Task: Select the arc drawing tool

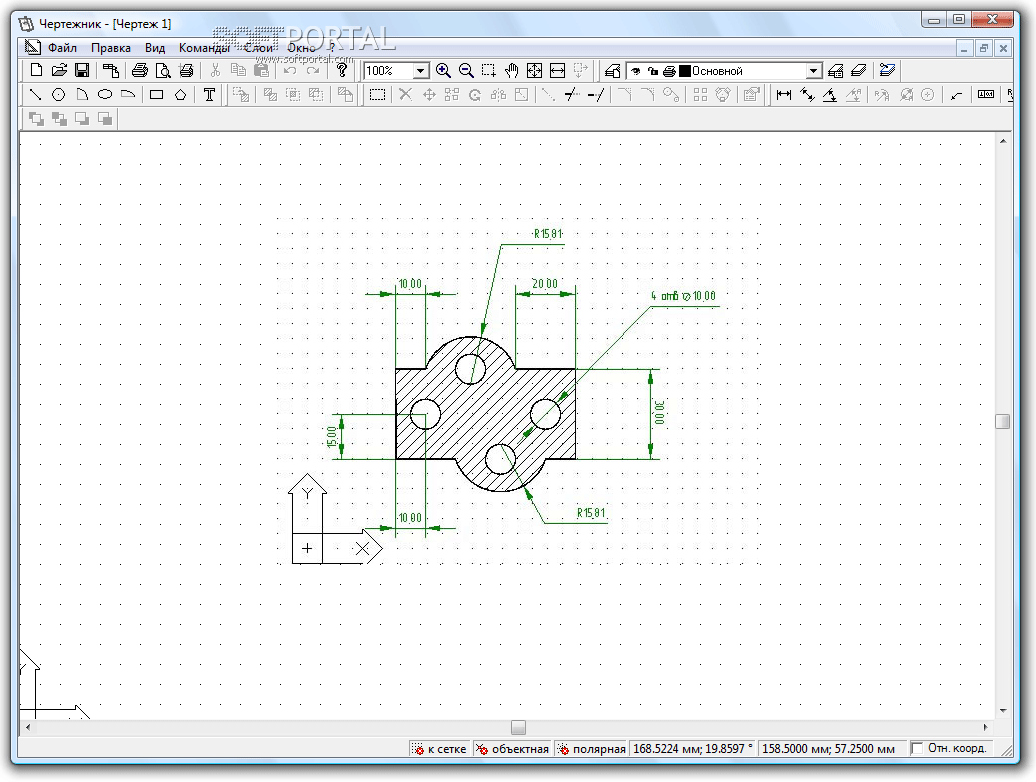Action: point(82,94)
